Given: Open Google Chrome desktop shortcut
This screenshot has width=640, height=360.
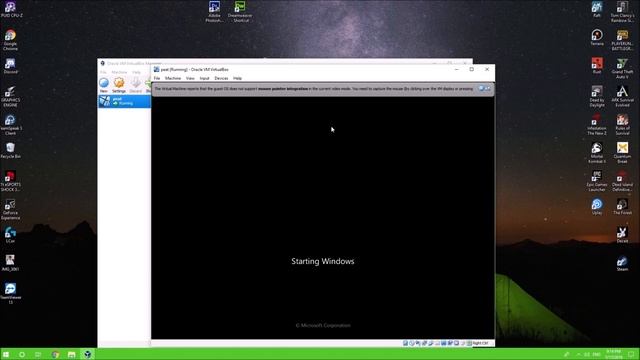Looking at the screenshot, I should tap(10, 40).
